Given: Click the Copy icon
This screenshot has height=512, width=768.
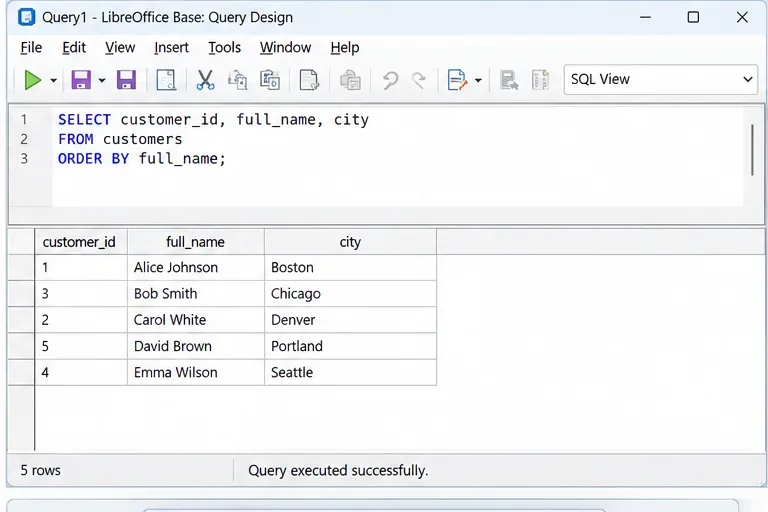Looking at the screenshot, I should 238,80.
